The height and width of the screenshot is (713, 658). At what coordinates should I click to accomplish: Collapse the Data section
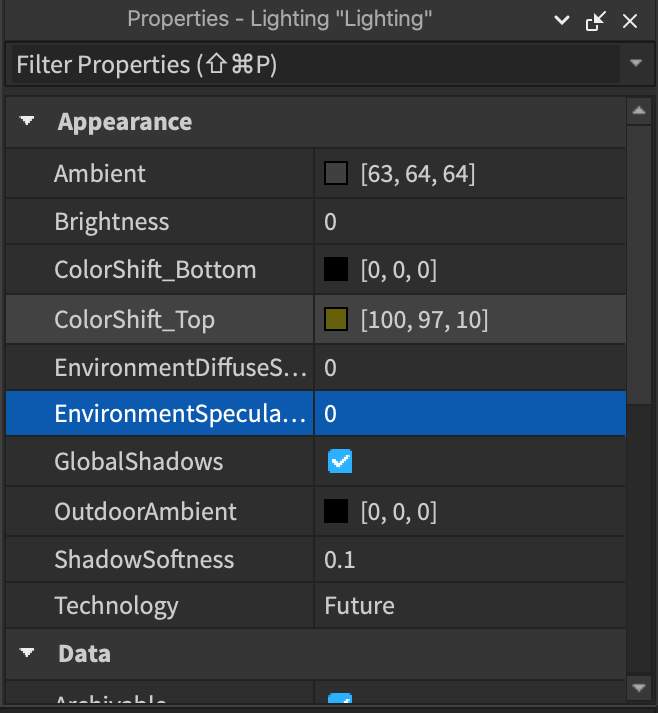click(x=27, y=654)
